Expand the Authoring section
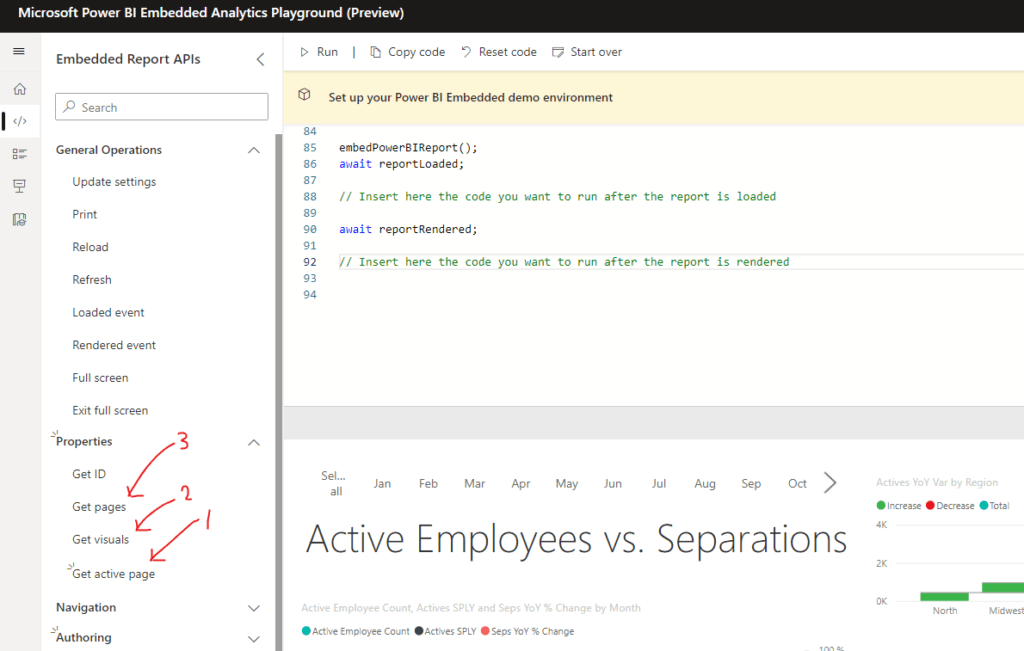1024x651 pixels. 254,638
